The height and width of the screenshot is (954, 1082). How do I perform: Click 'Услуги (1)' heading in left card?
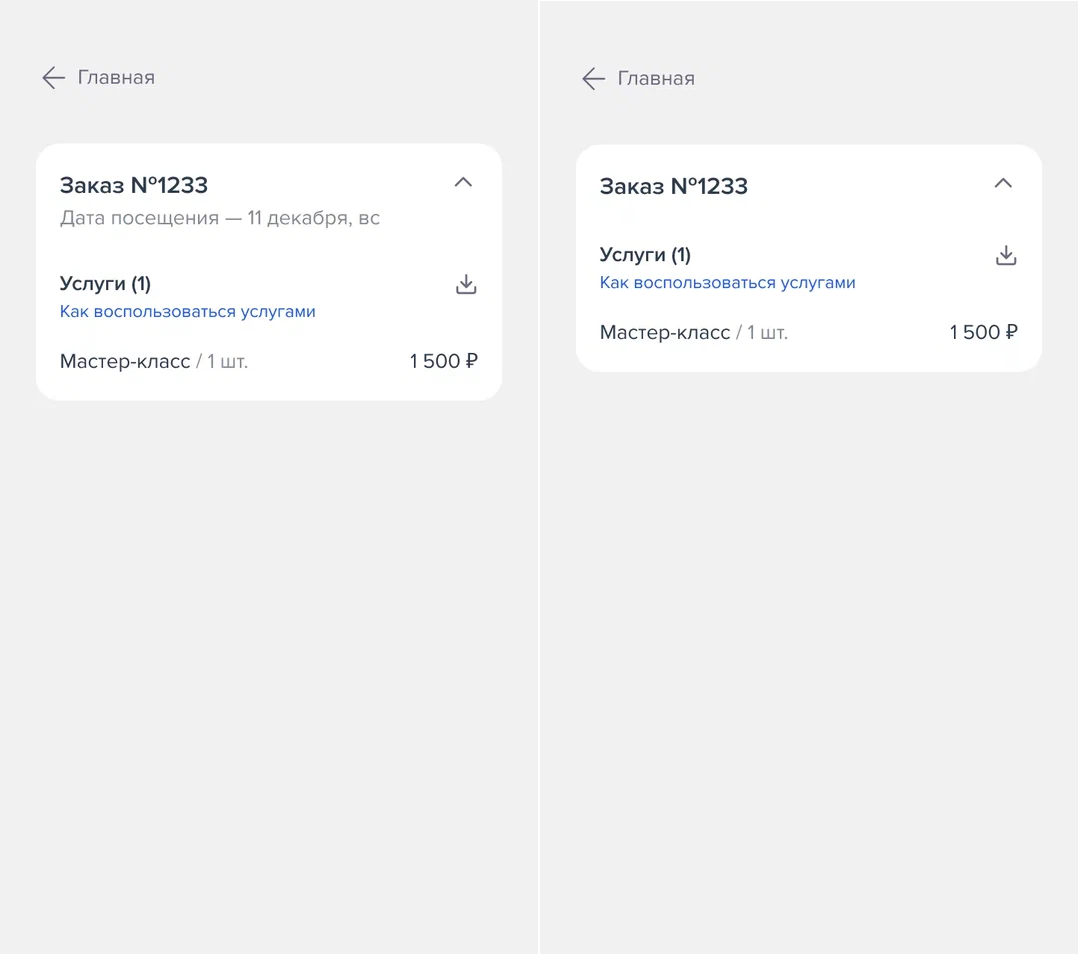click(106, 284)
